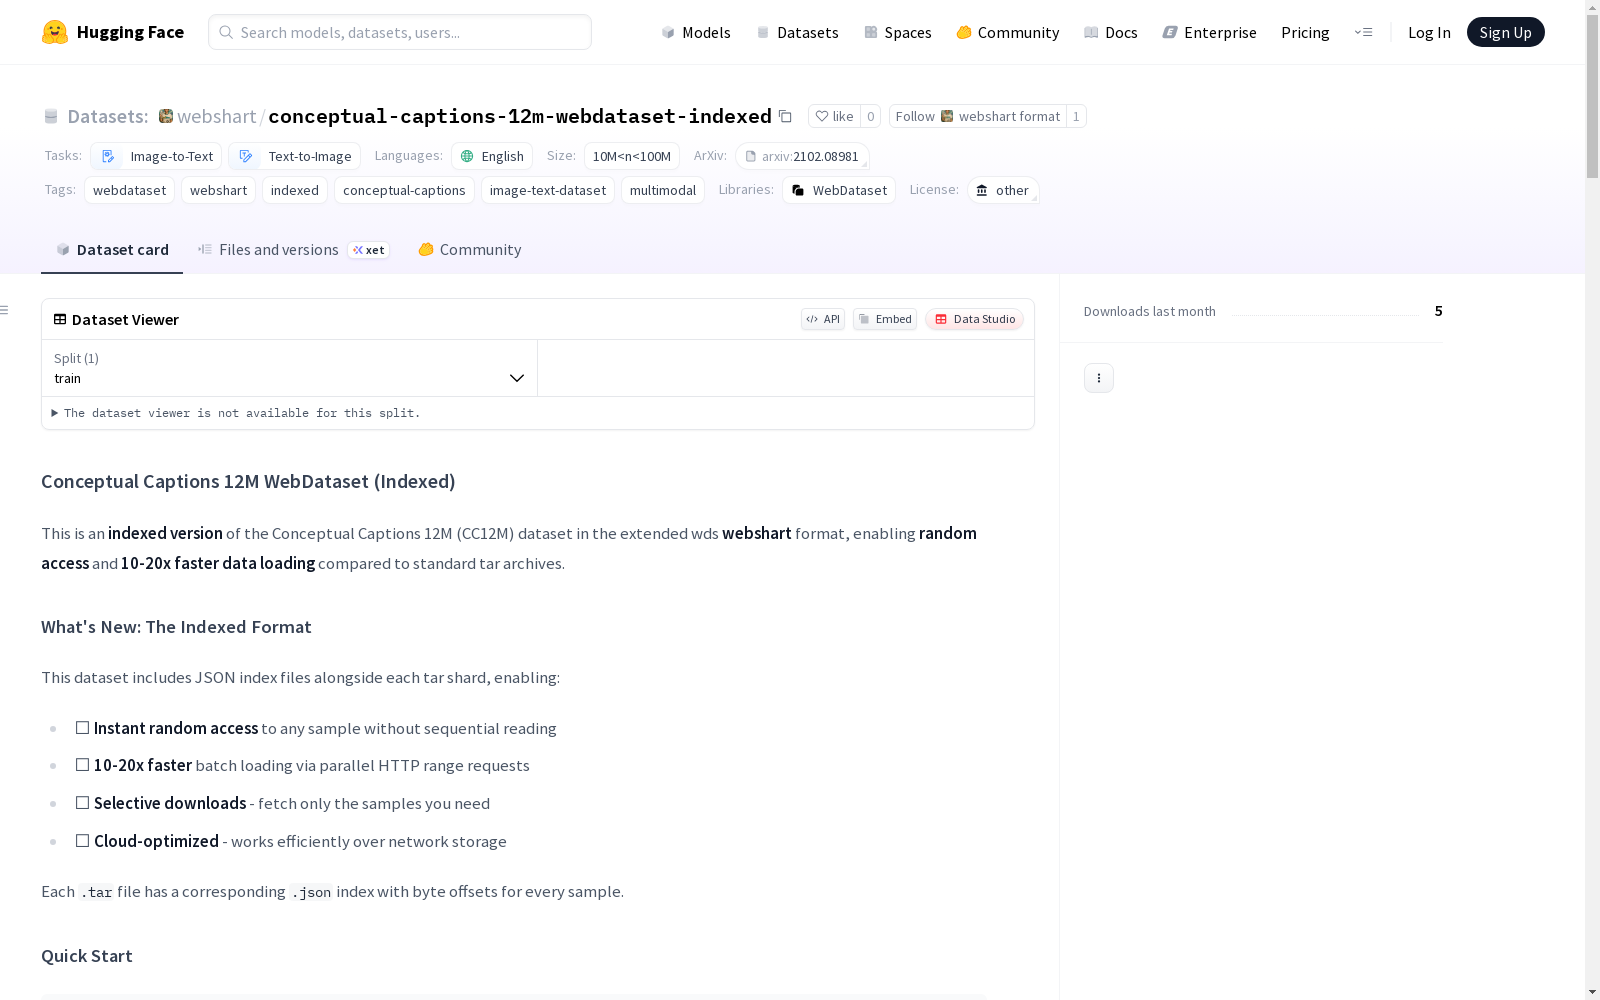The height and width of the screenshot is (1000, 1600).
Task: Open the conceptual-captions-12m-webdataset-indexed title link
Action: click(520, 116)
